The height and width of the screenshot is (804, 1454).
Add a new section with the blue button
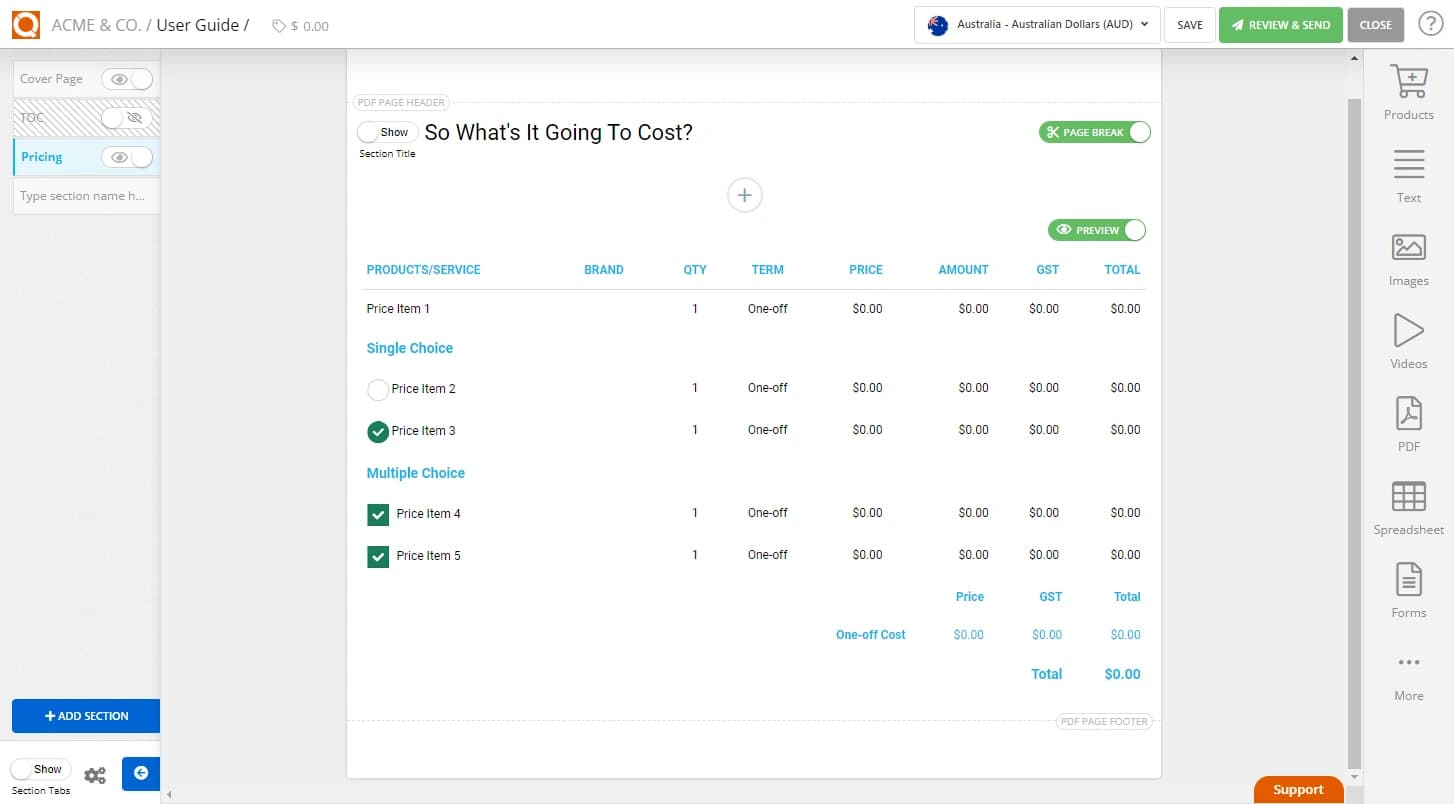(85, 716)
